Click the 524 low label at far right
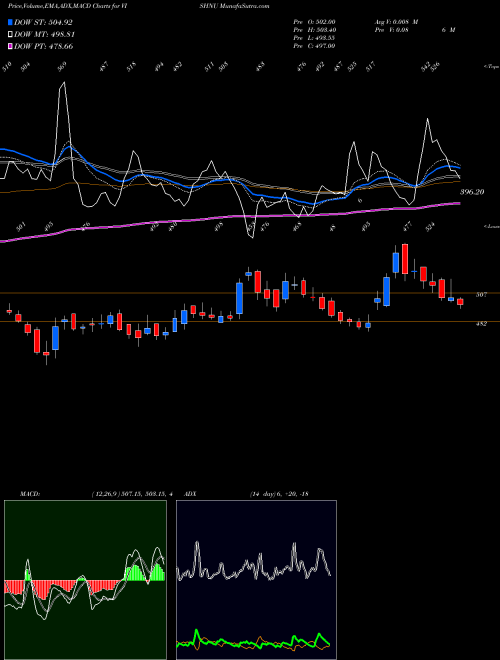This screenshot has height=660, width=500. coord(430,228)
